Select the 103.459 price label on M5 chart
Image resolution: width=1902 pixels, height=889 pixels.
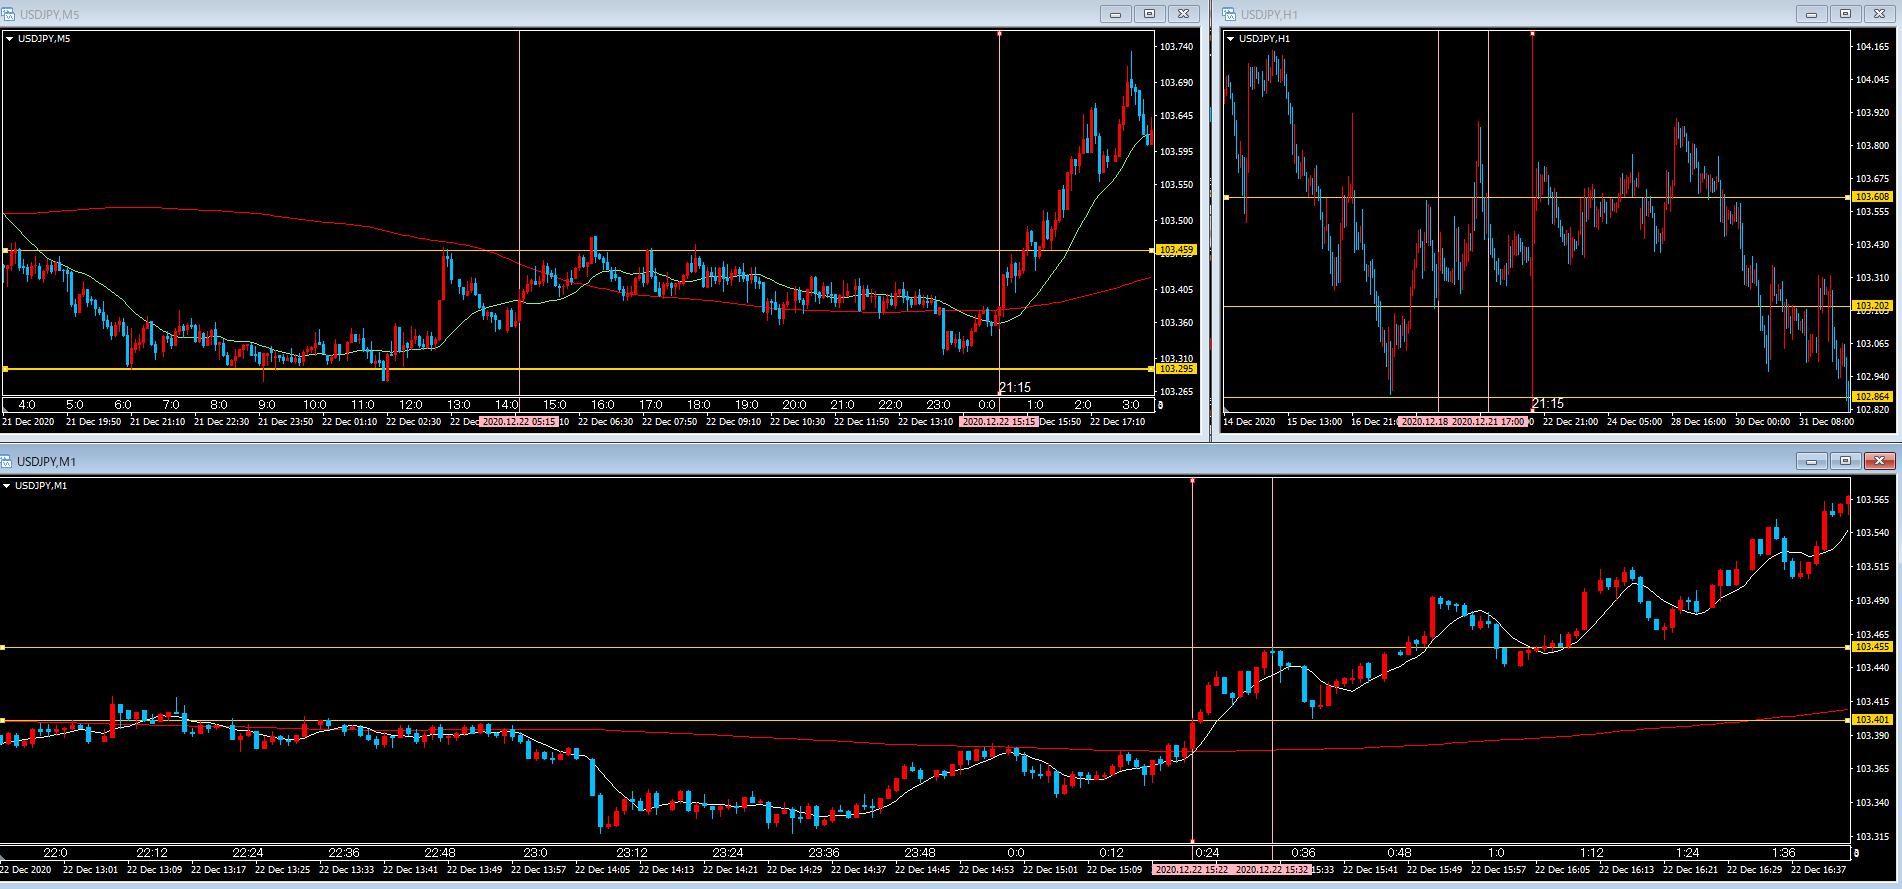[1175, 250]
